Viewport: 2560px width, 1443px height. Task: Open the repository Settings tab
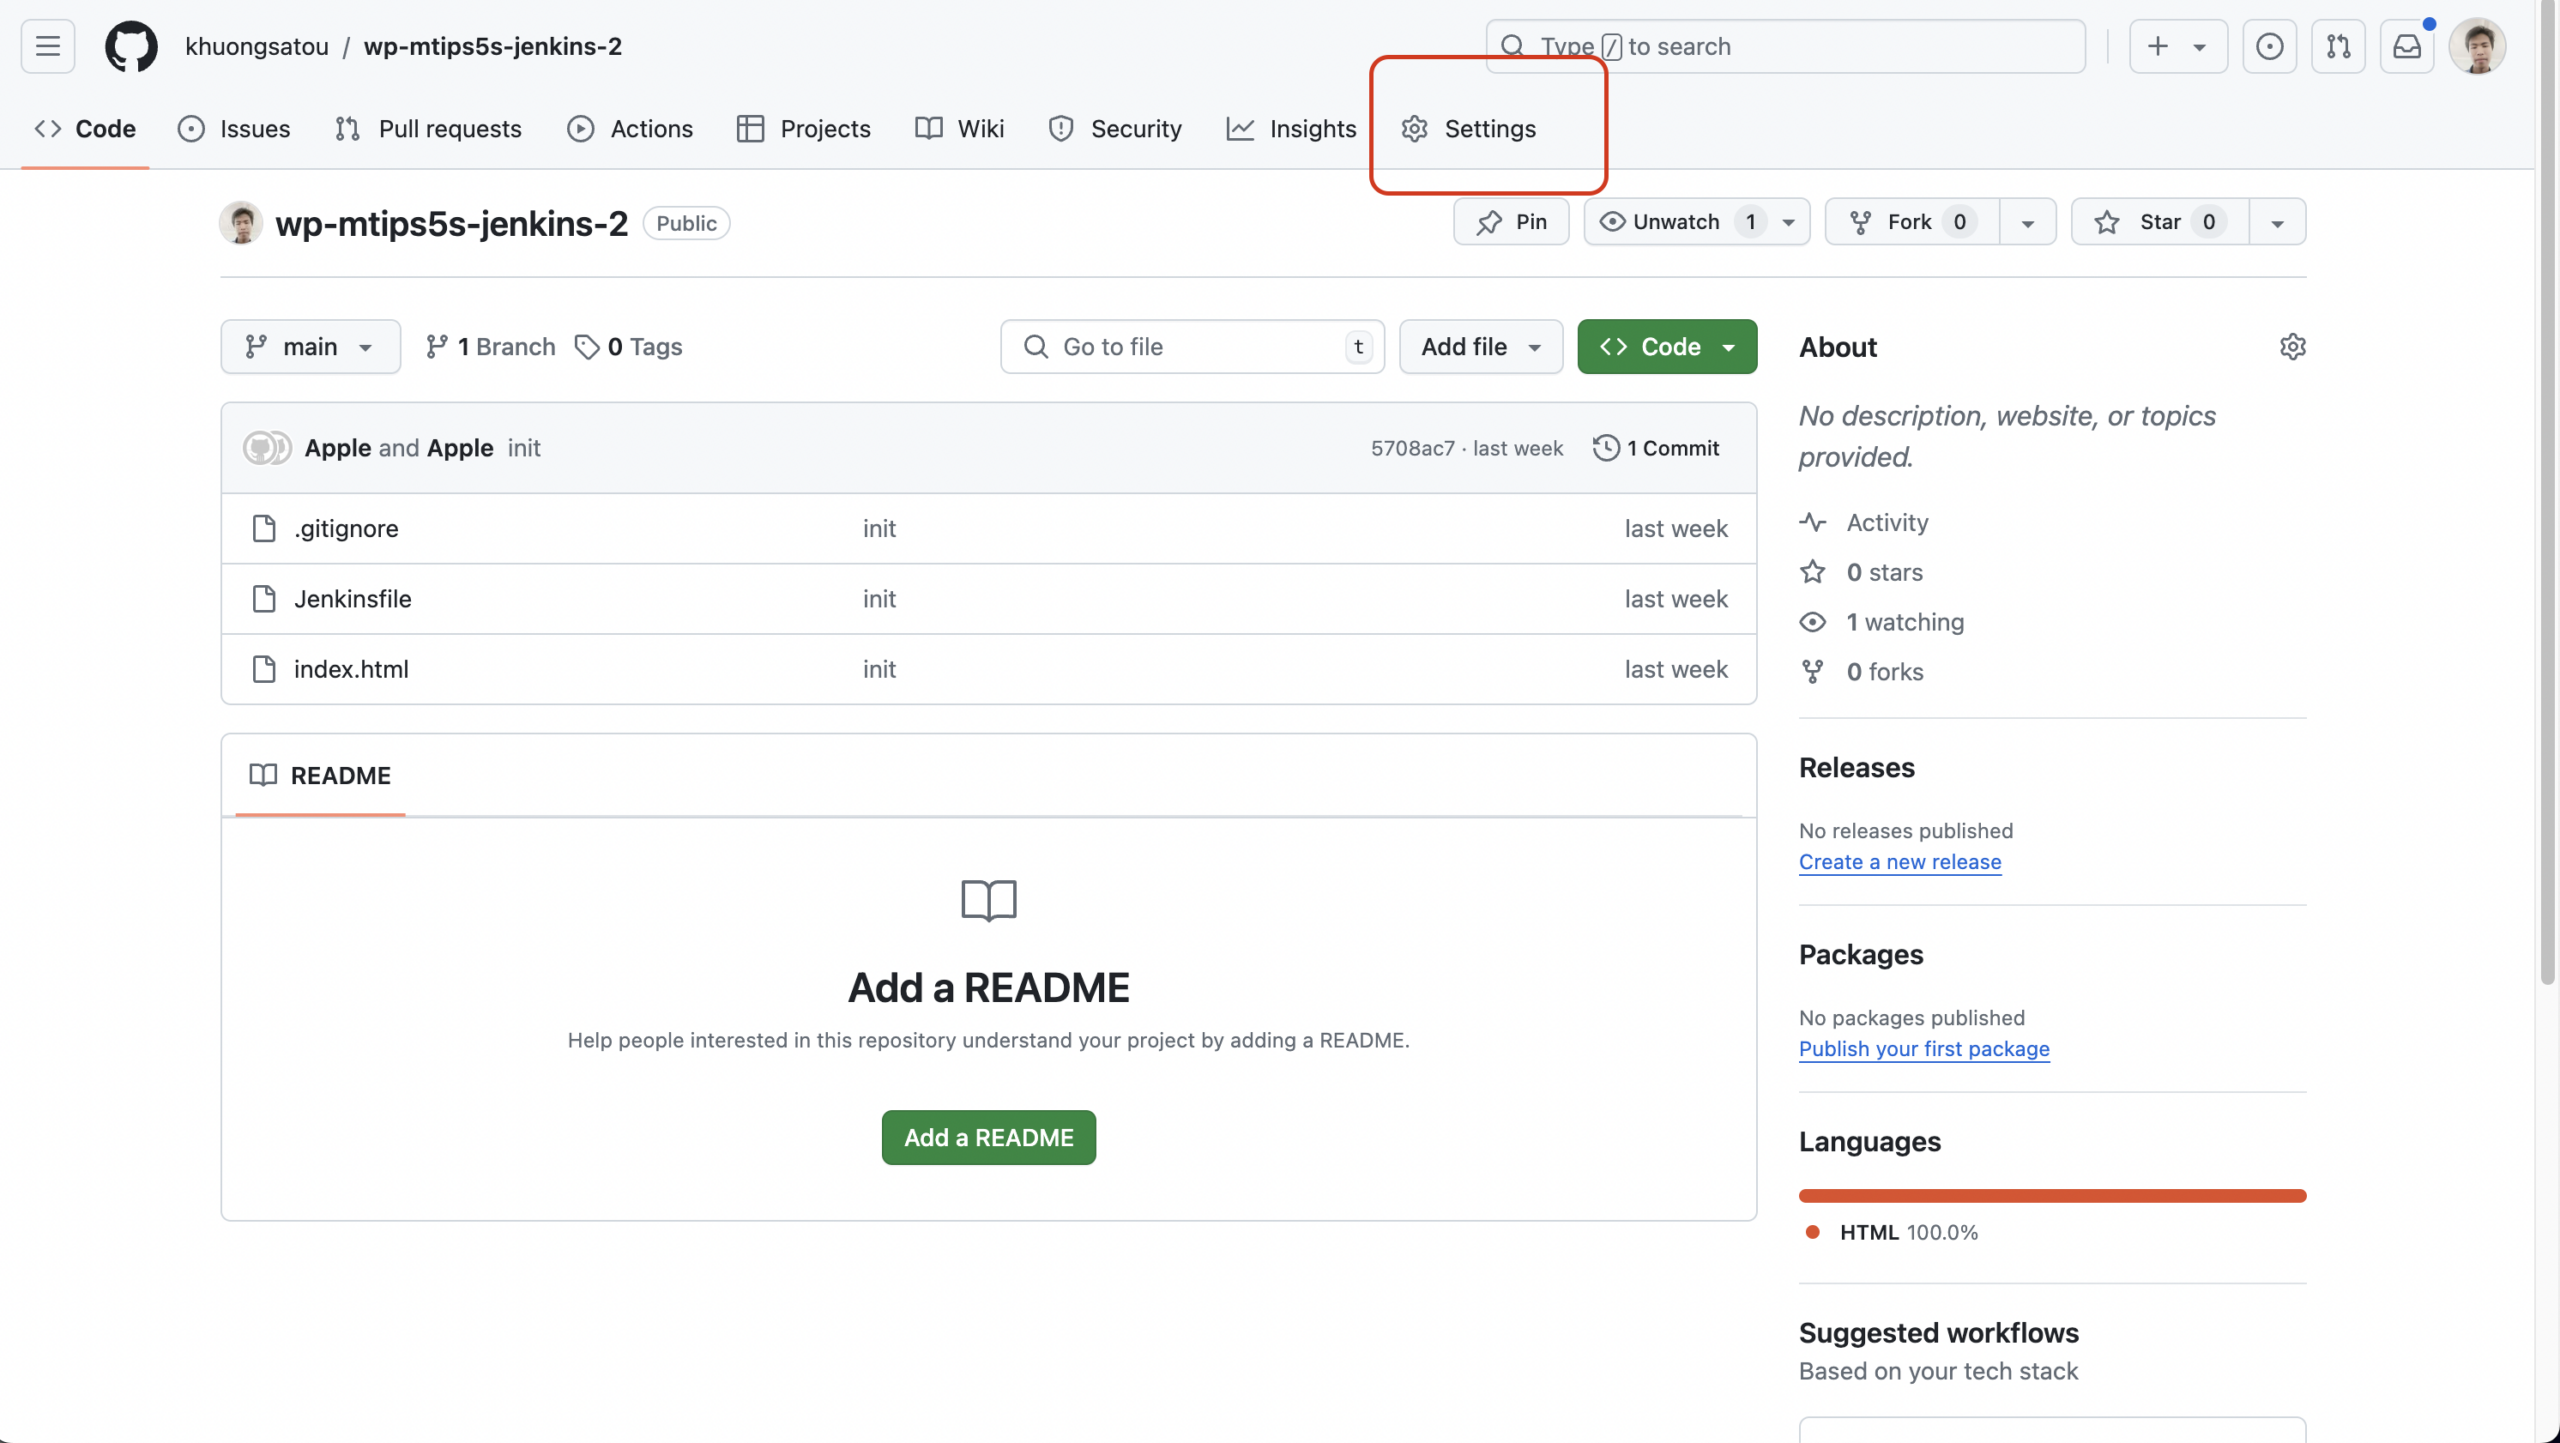(1469, 129)
